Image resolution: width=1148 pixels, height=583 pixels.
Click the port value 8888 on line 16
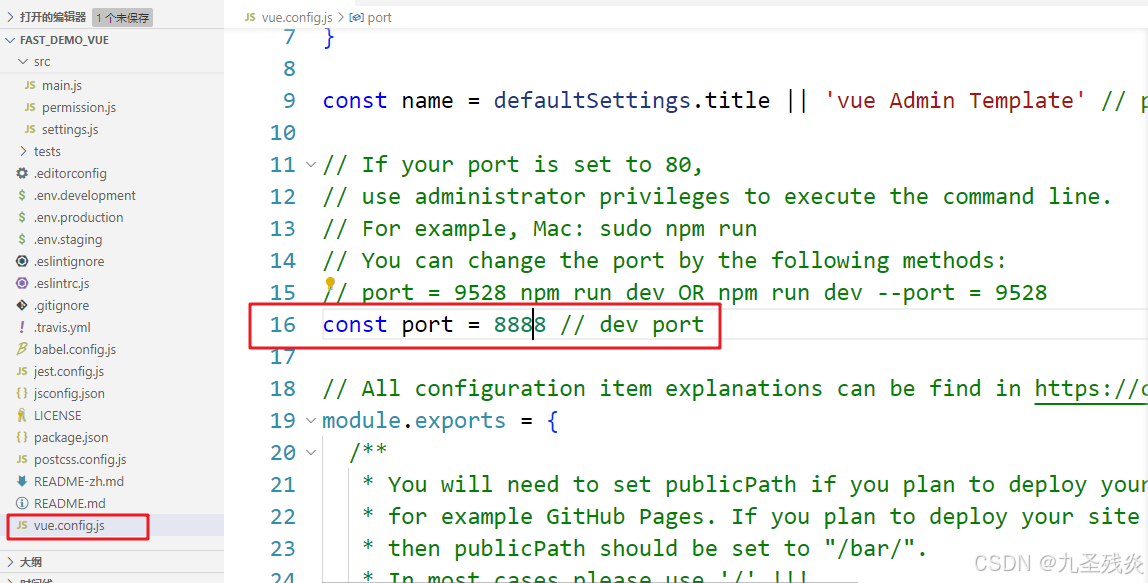(520, 324)
